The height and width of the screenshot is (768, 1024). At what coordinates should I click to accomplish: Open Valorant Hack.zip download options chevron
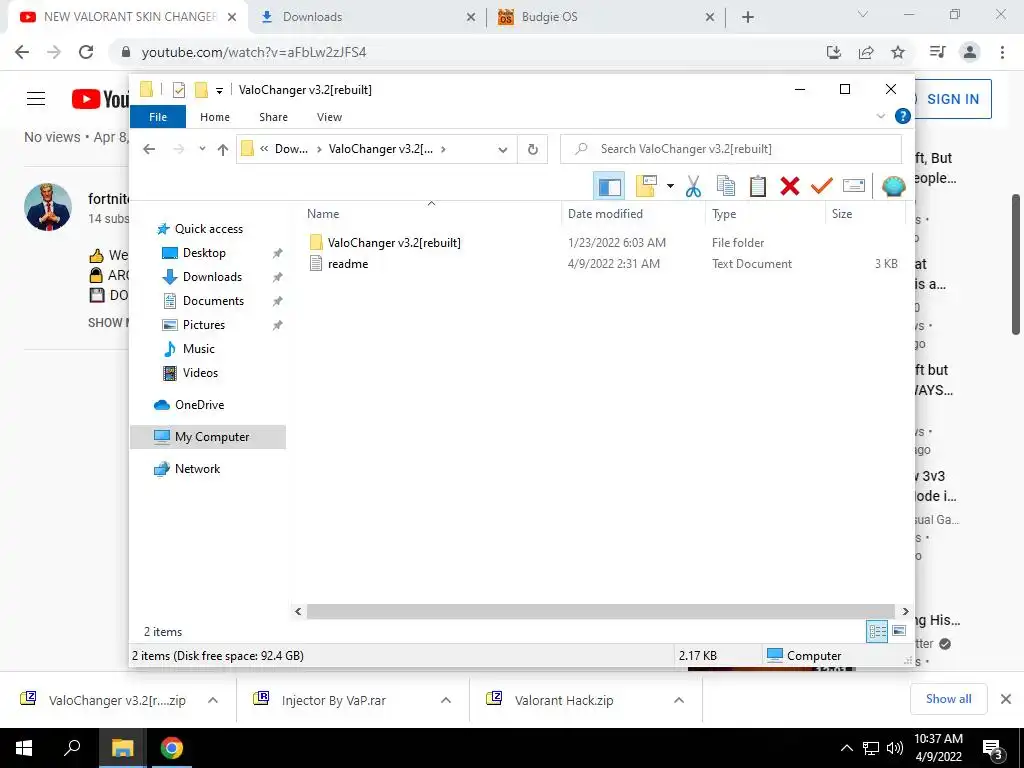point(679,700)
